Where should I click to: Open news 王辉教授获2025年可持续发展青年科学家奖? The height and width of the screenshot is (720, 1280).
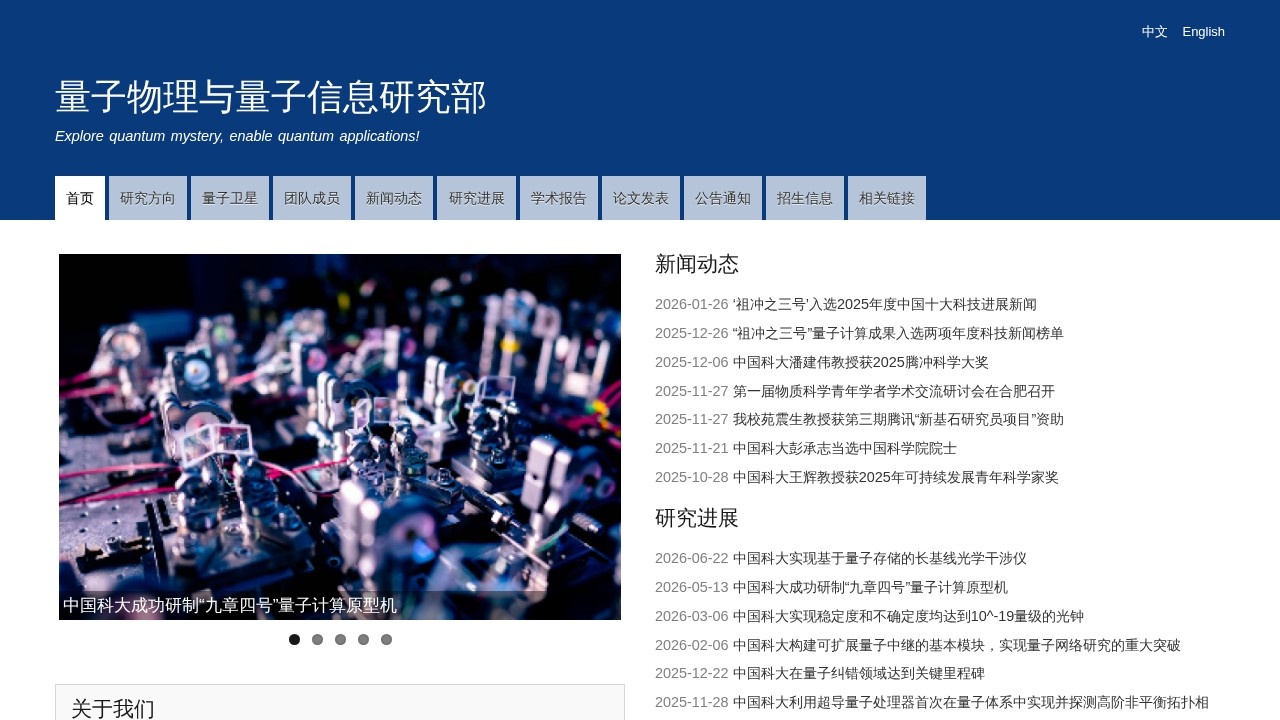click(896, 477)
